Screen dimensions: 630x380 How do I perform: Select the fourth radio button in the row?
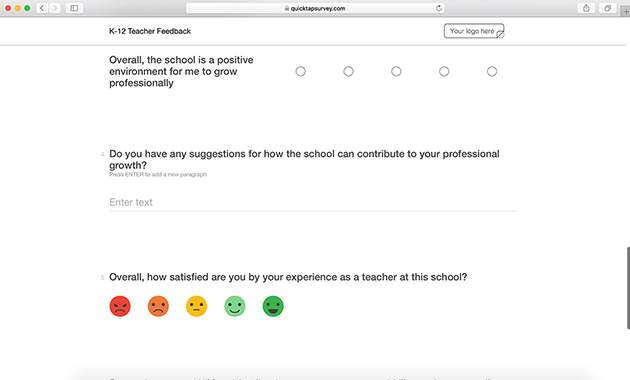point(444,72)
